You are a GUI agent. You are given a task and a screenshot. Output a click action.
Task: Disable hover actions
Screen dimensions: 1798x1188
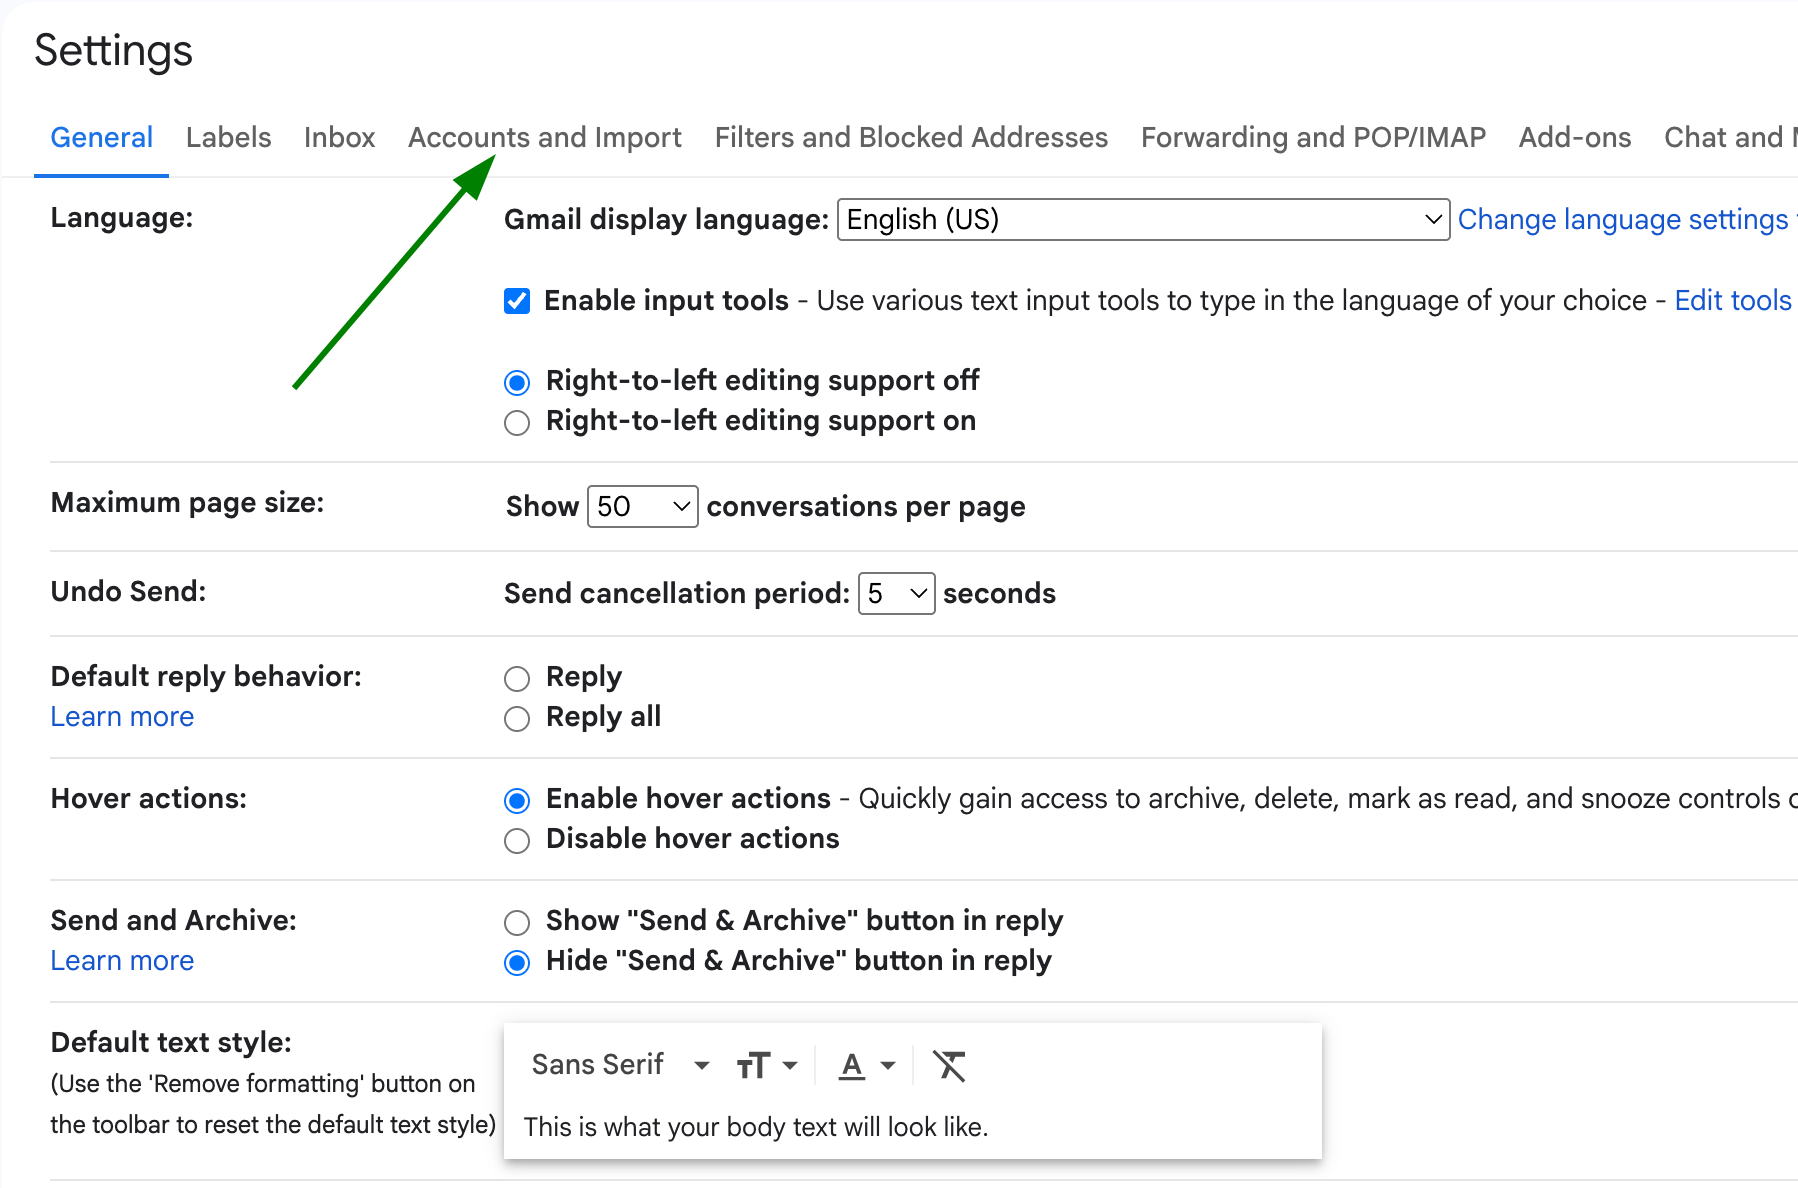point(517,840)
